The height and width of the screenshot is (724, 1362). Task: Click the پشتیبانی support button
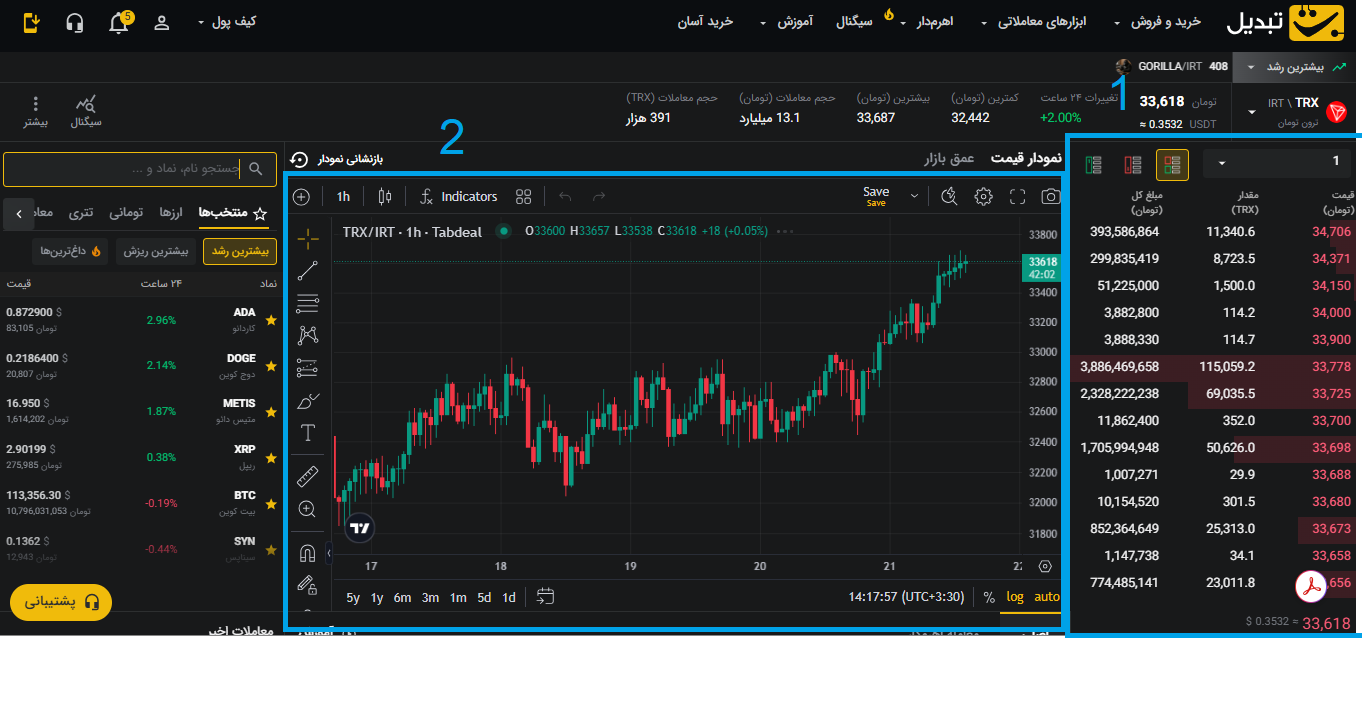click(x=60, y=602)
